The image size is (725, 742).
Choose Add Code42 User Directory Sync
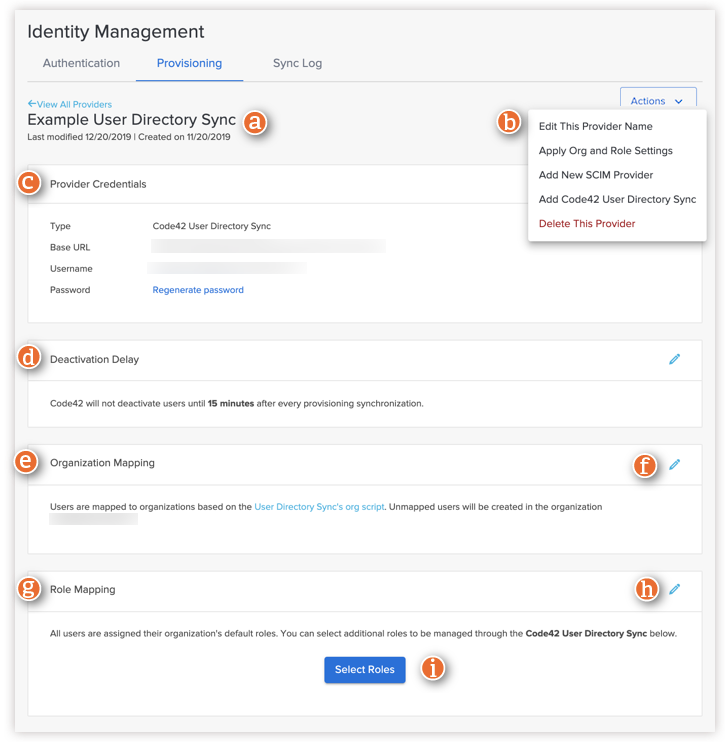click(x=617, y=199)
